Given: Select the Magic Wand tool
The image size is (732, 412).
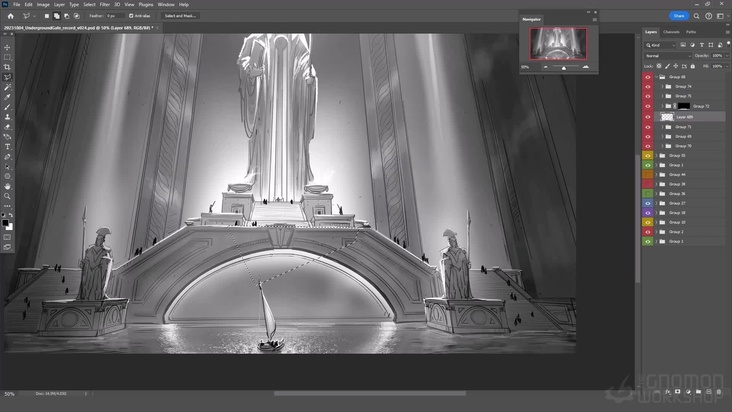Looking at the screenshot, I should click(x=7, y=87).
